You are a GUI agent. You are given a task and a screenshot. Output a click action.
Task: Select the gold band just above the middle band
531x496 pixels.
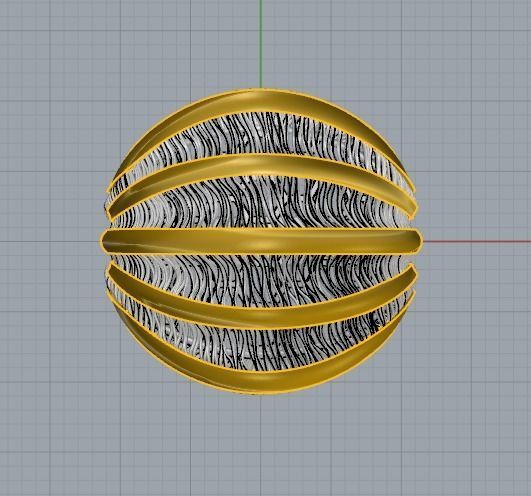pyautogui.click(x=261, y=165)
